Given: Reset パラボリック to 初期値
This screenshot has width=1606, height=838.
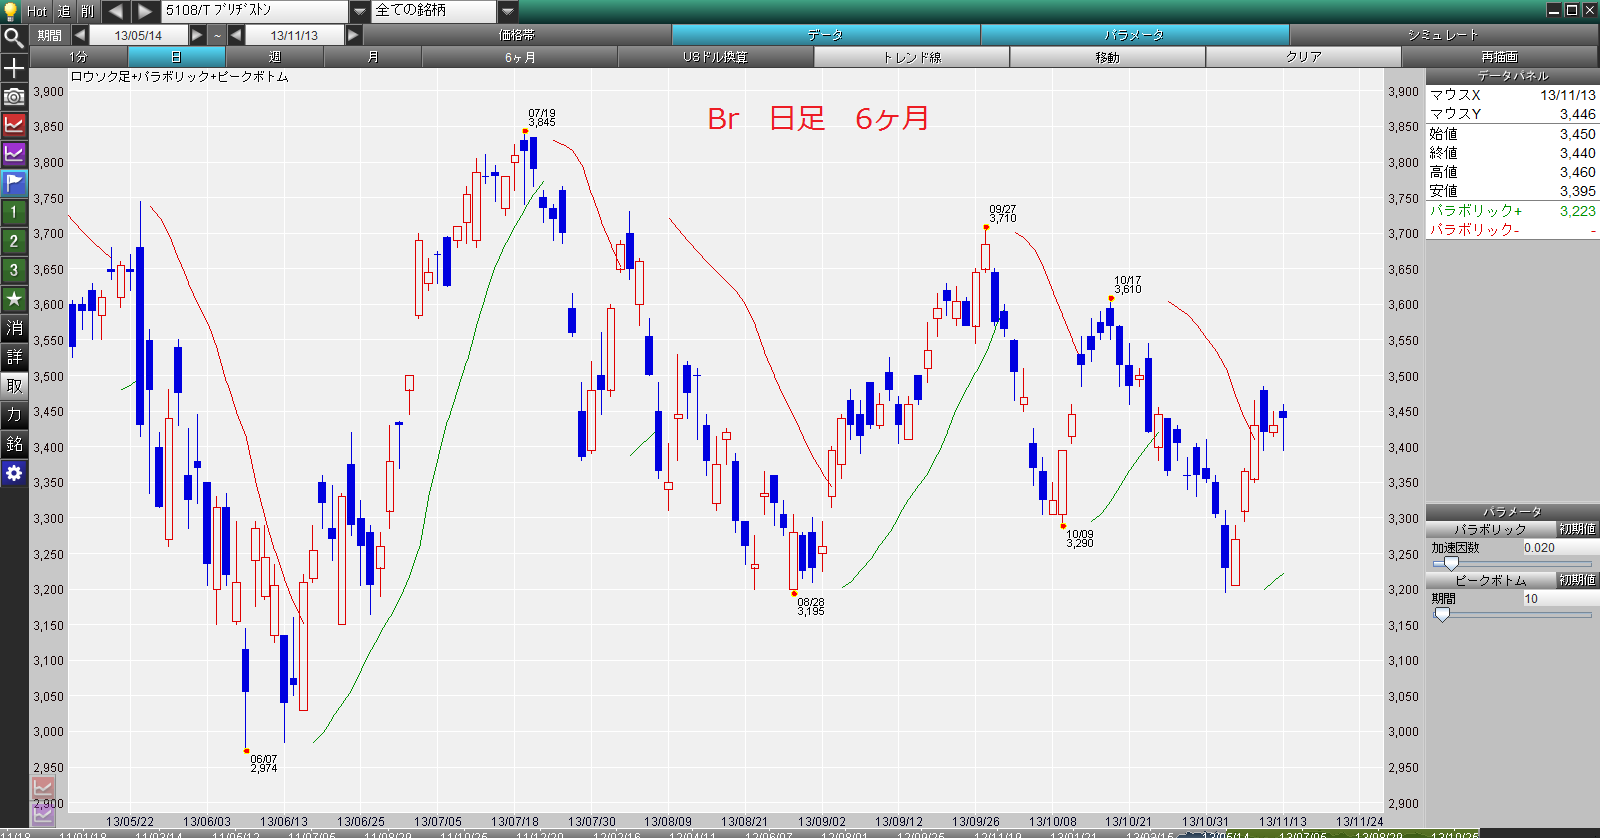Looking at the screenshot, I should pyautogui.click(x=1577, y=529).
